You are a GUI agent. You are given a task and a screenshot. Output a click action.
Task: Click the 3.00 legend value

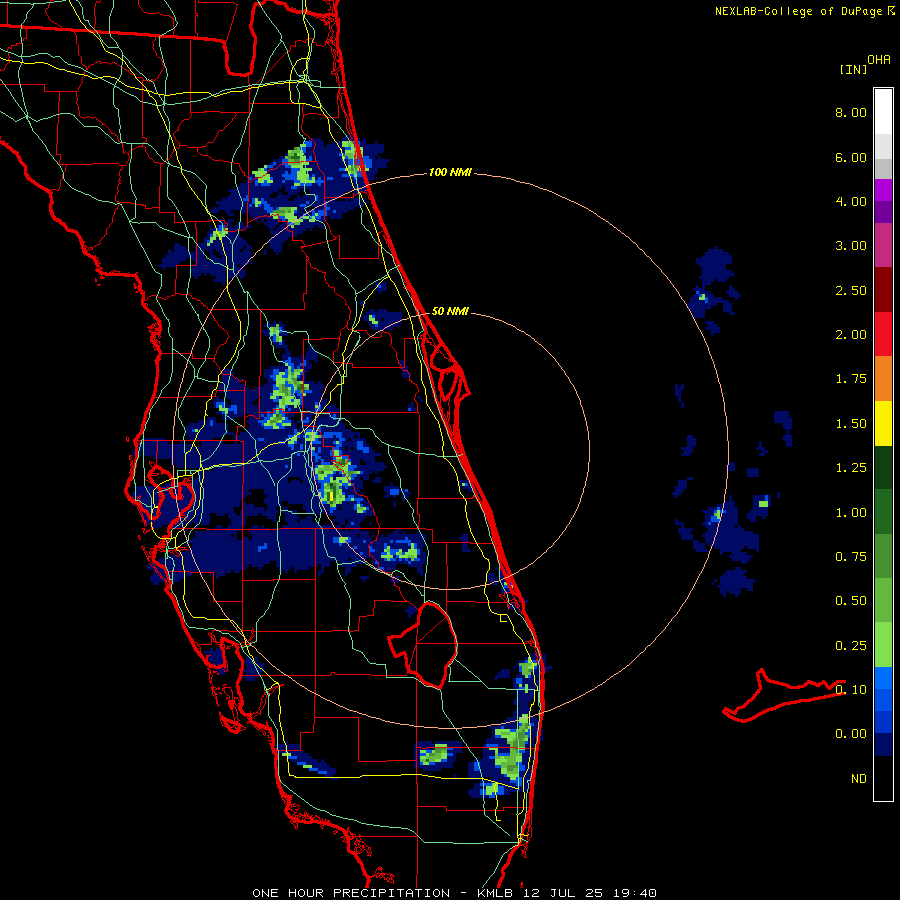pyautogui.click(x=851, y=246)
